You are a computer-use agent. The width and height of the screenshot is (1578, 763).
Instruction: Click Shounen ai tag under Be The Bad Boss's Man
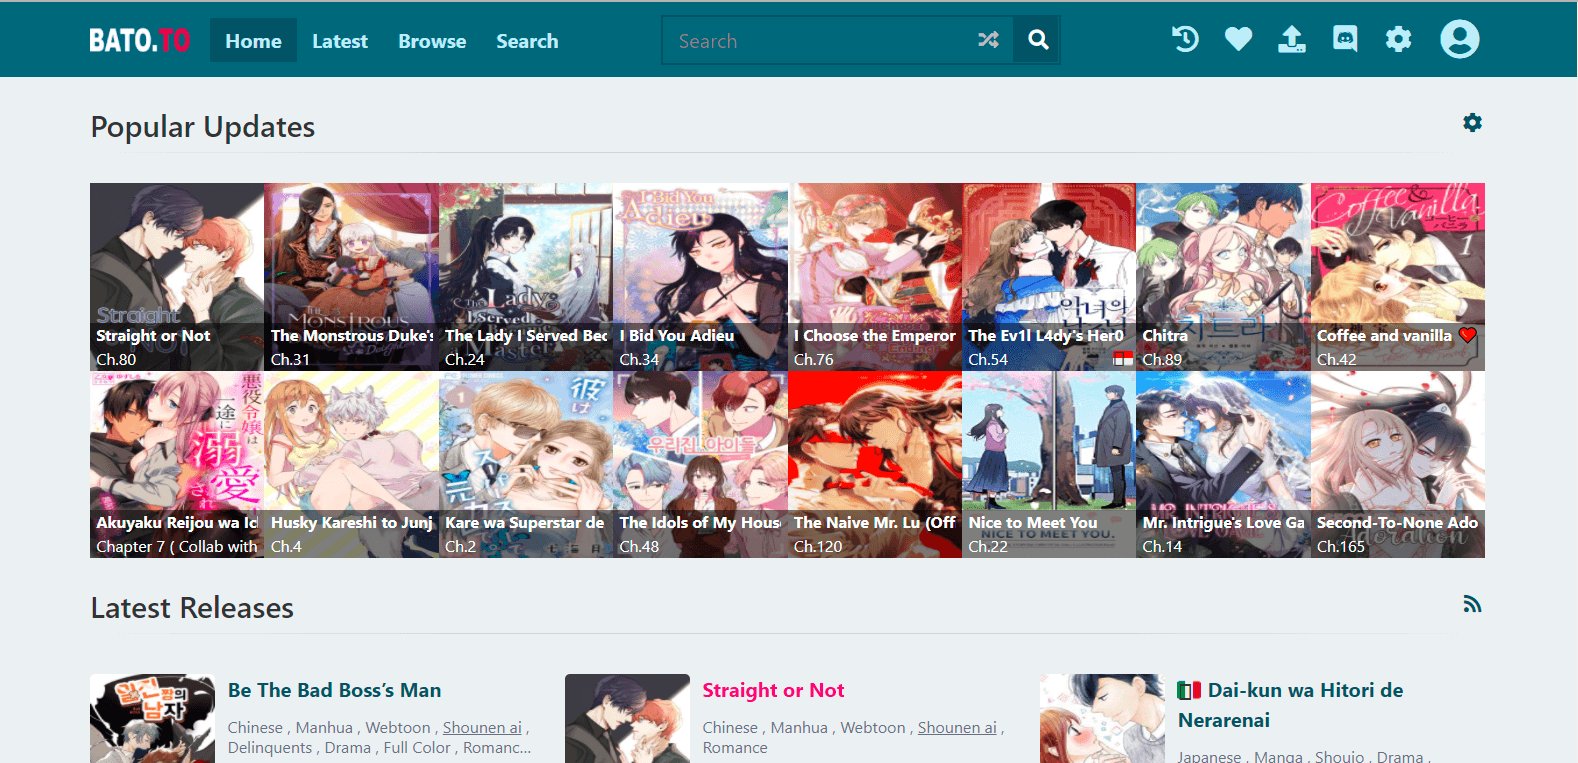(x=482, y=728)
